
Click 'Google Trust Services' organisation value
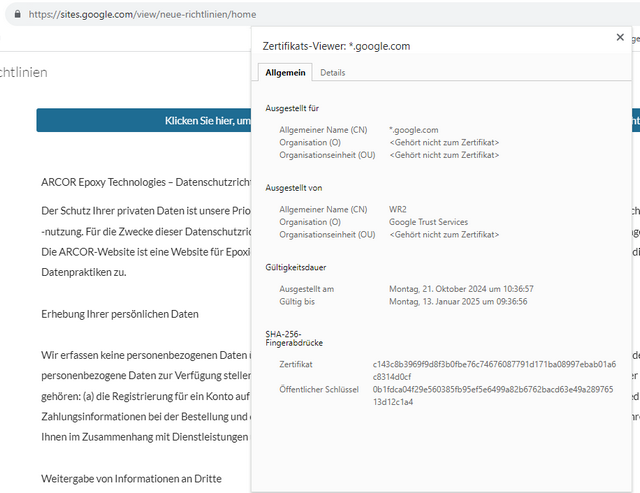coord(428,222)
